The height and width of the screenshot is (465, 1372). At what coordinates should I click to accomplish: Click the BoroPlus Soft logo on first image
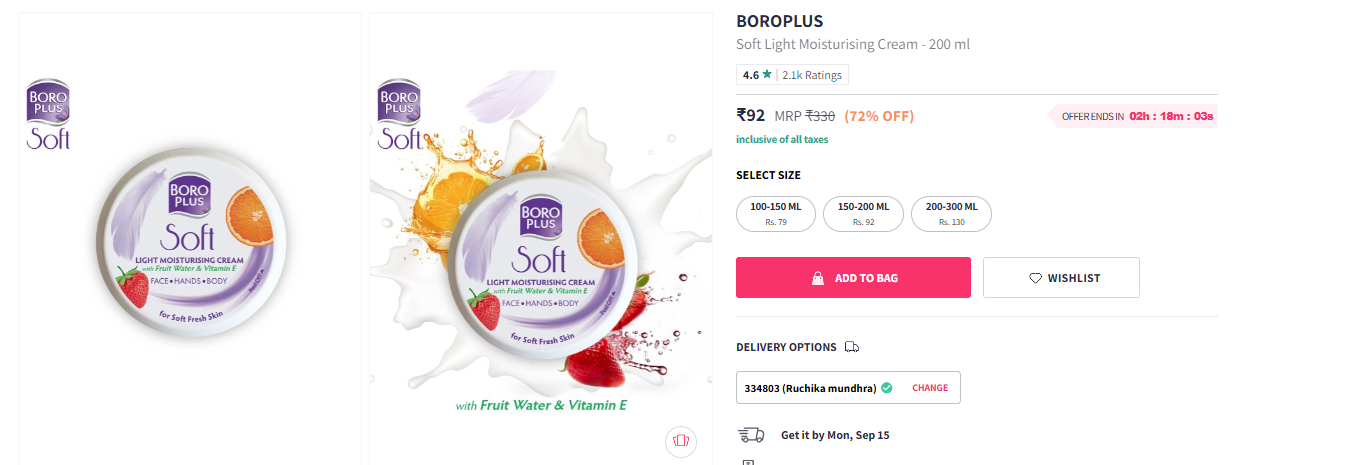[x=48, y=114]
